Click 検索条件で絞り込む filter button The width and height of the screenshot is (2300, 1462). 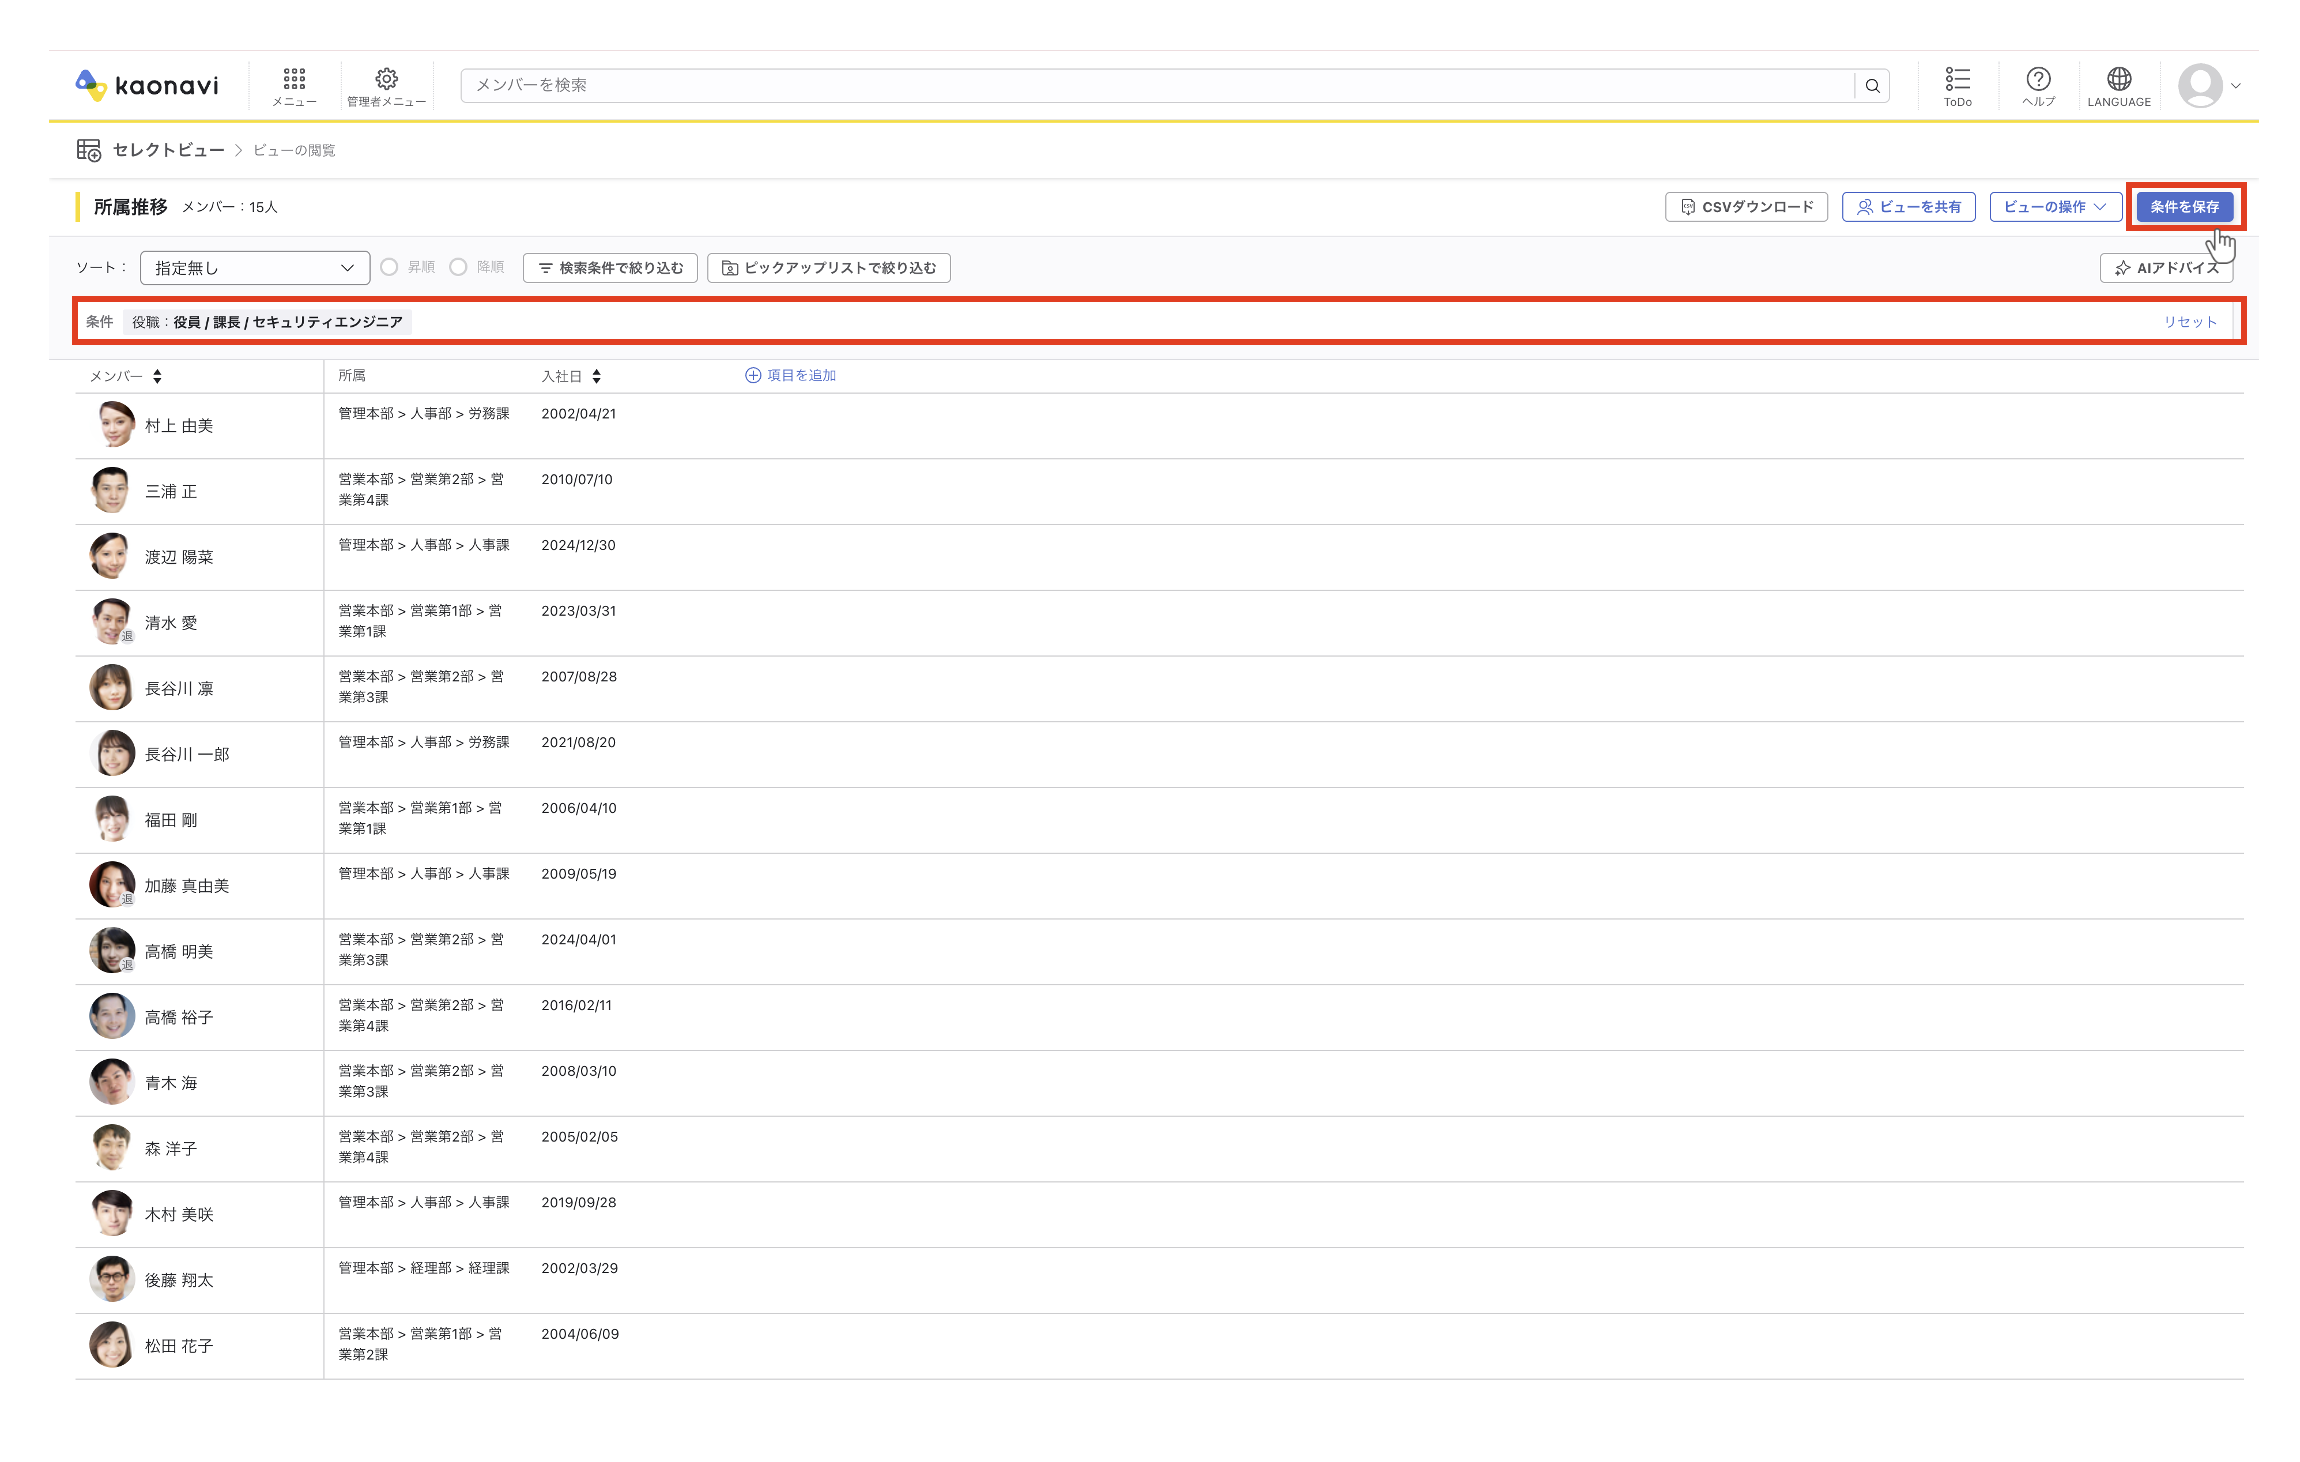pyautogui.click(x=610, y=268)
